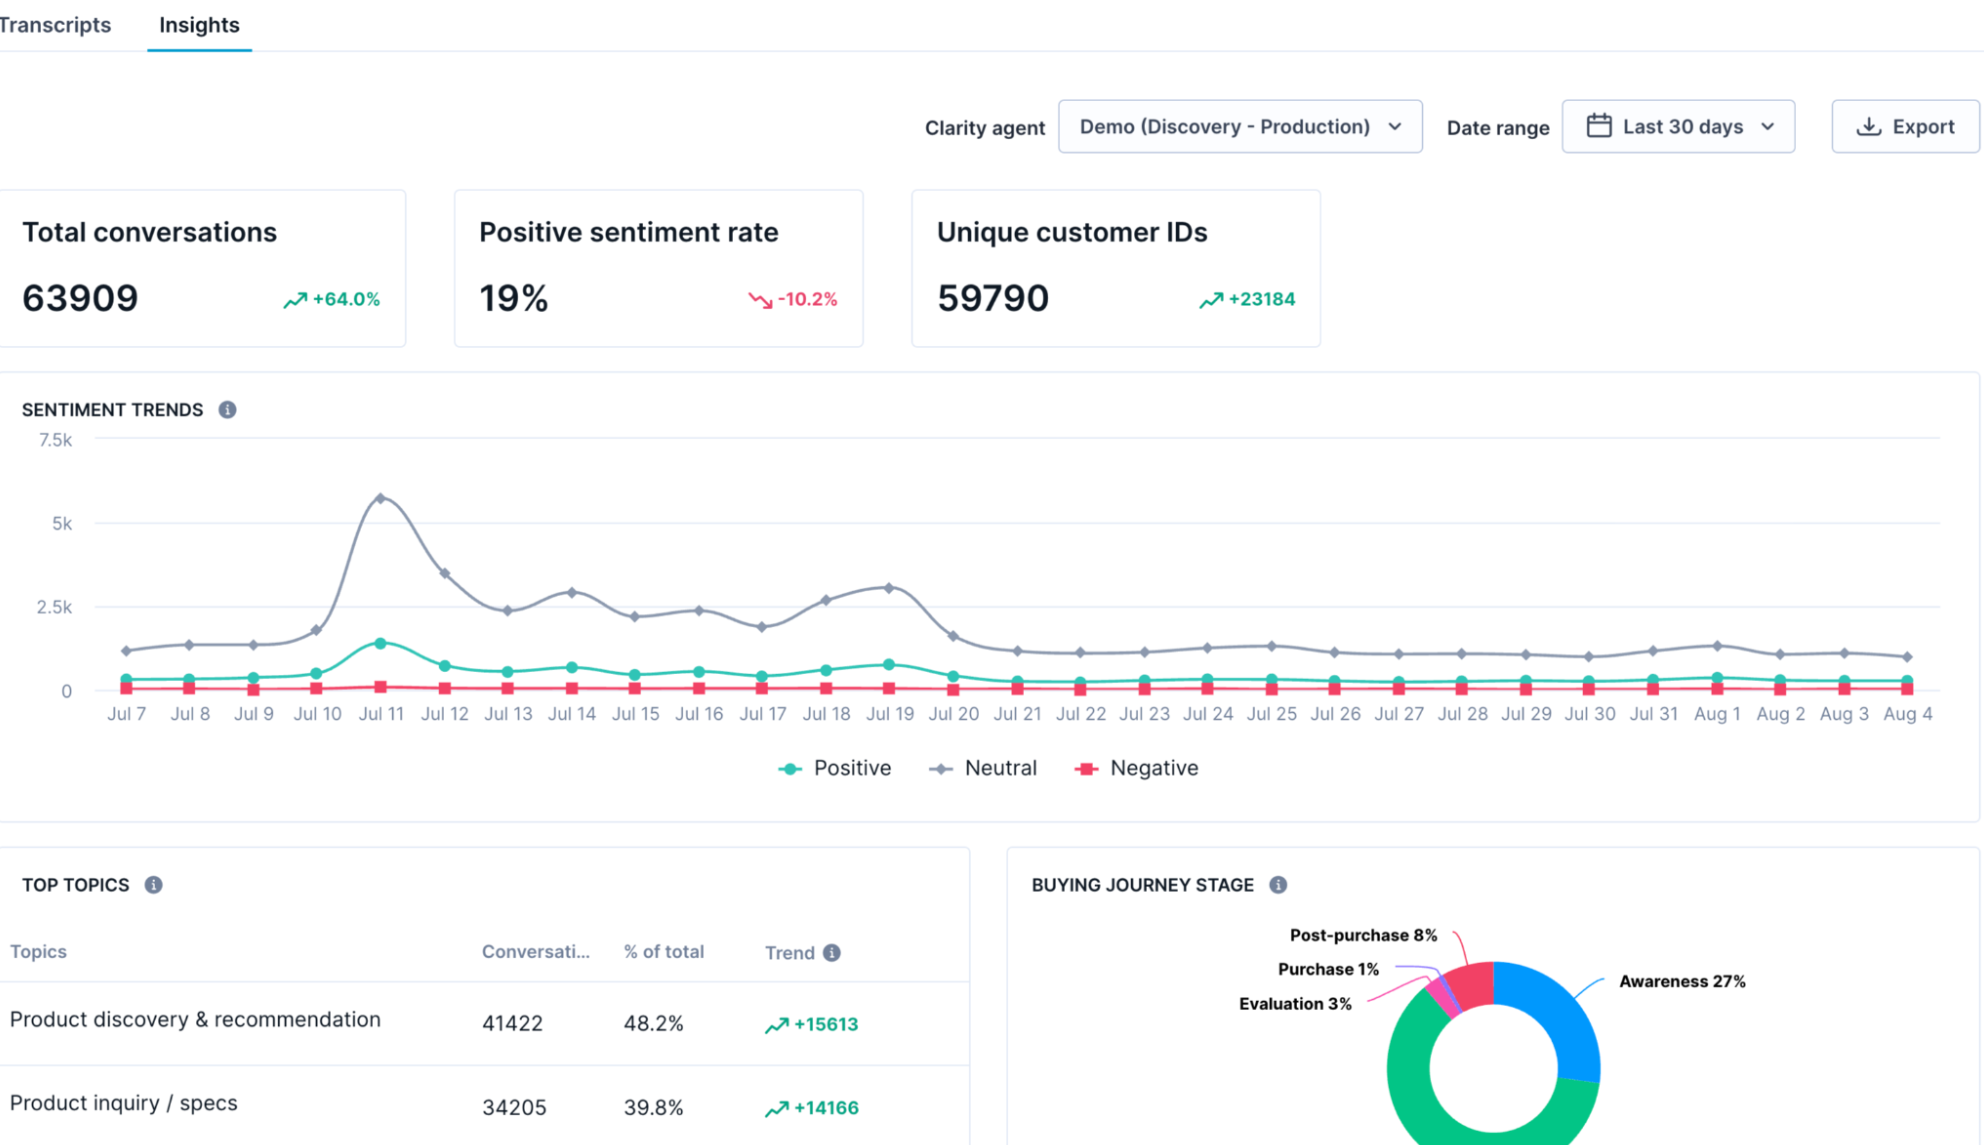This screenshot has width=1984, height=1145.
Task: Click the Buying Journey Stage info icon
Action: [1278, 885]
